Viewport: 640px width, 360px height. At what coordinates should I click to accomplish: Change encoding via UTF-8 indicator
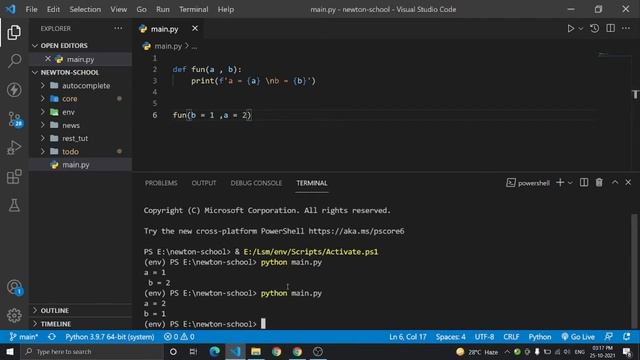484,337
